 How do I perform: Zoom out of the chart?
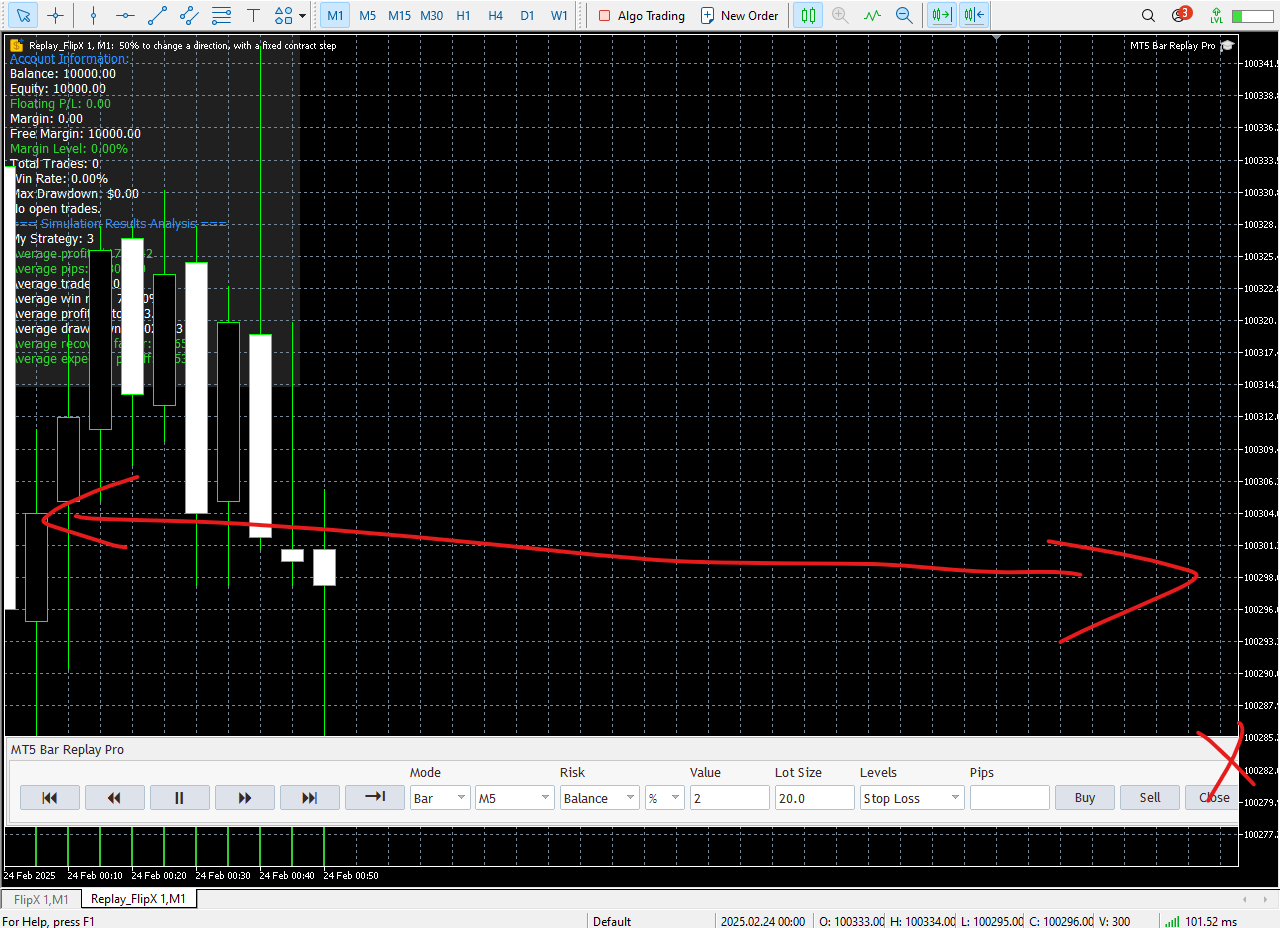[x=904, y=15]
